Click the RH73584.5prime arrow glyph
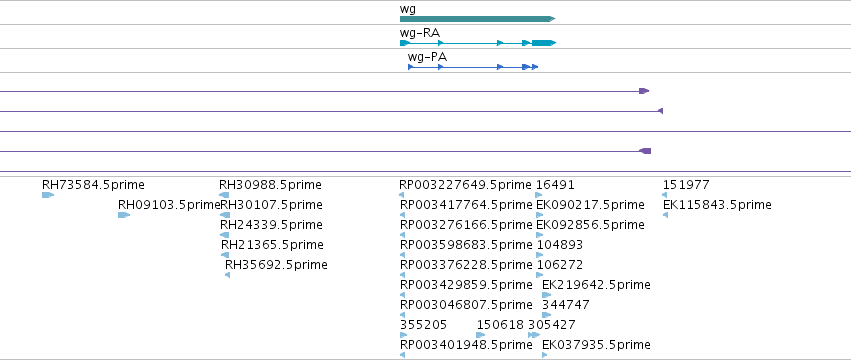 coord(48,195)
